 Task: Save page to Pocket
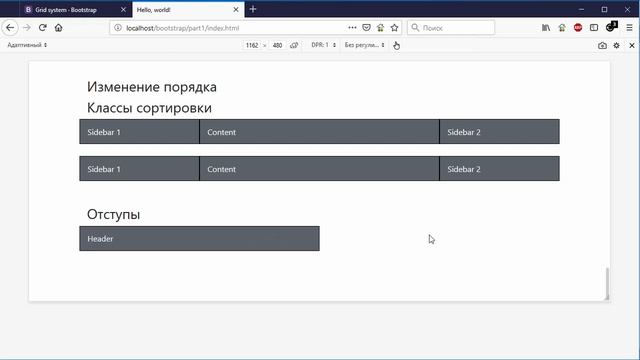coord(367,28)
